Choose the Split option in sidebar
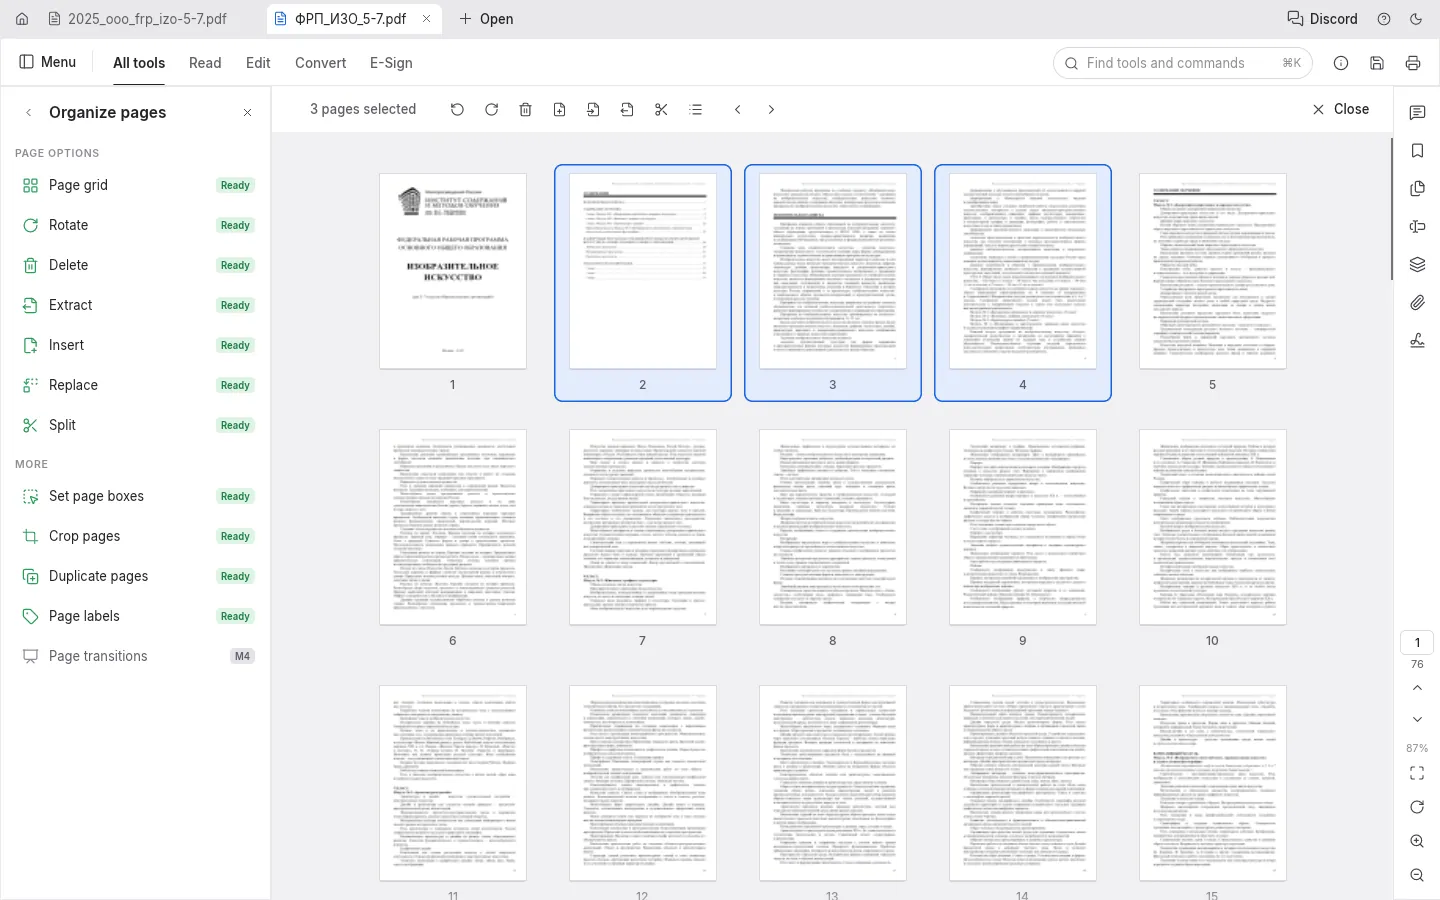This screenshot has height=900, width=1440. (138, 425)
